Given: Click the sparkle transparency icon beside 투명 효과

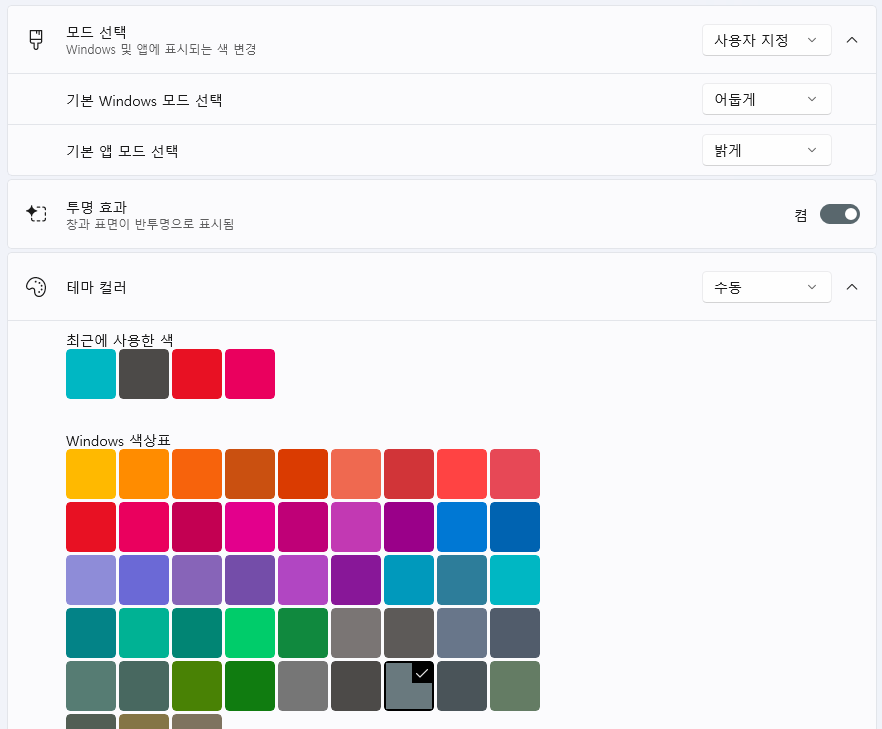Looking at the screenshot, I should pyautogui.click(x=36, y=214).
